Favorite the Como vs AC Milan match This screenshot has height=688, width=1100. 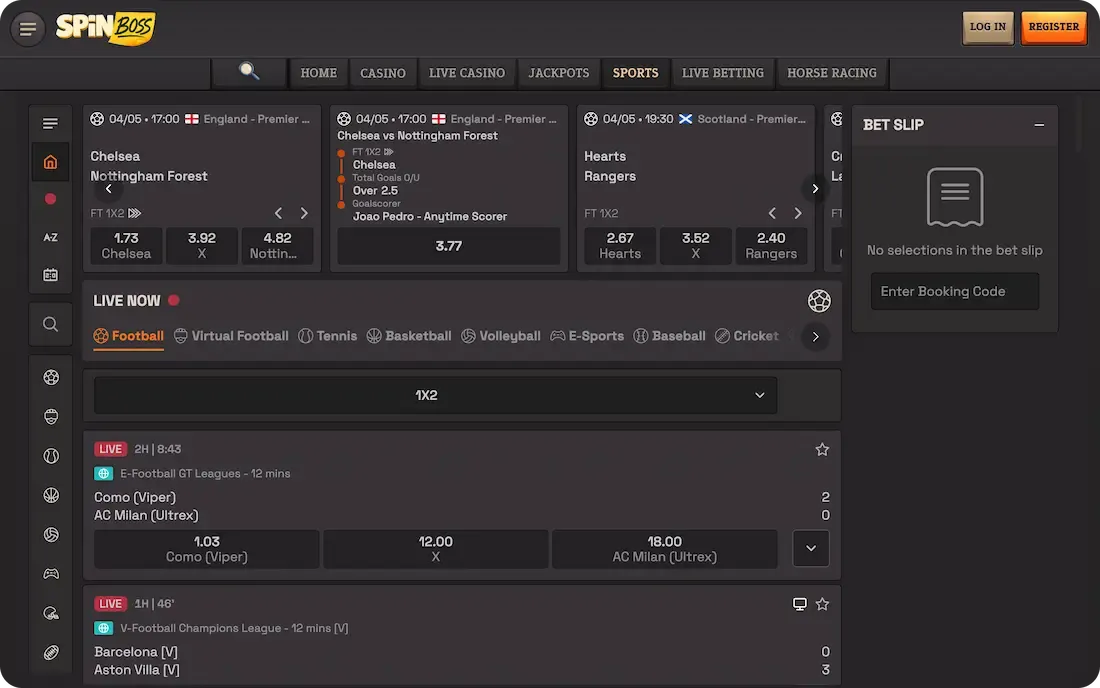click(x=822, y=450)
